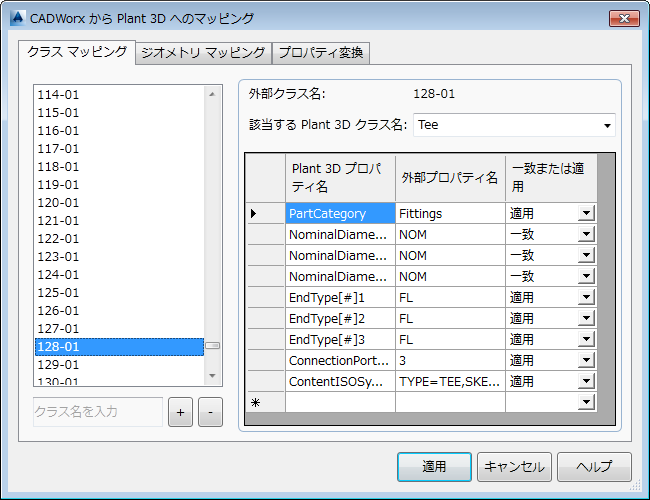
Task: Click class list scrollbar up arrow
Action: 212,95
